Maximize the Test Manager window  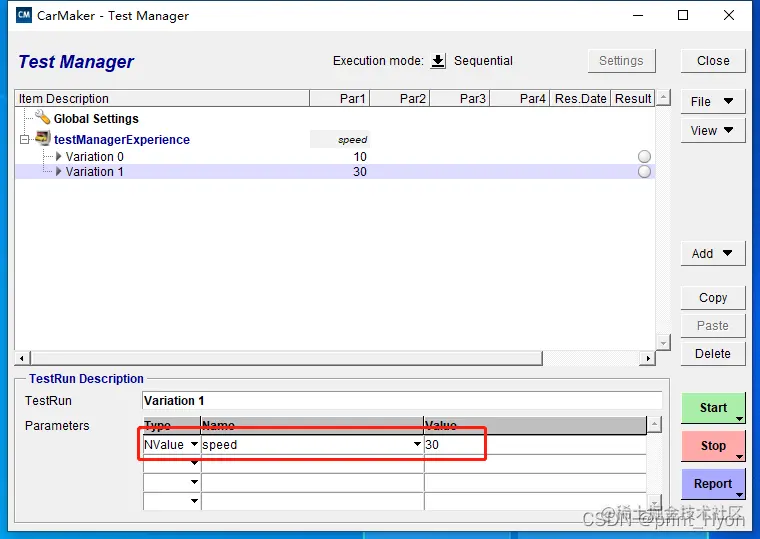coord(683,16)
